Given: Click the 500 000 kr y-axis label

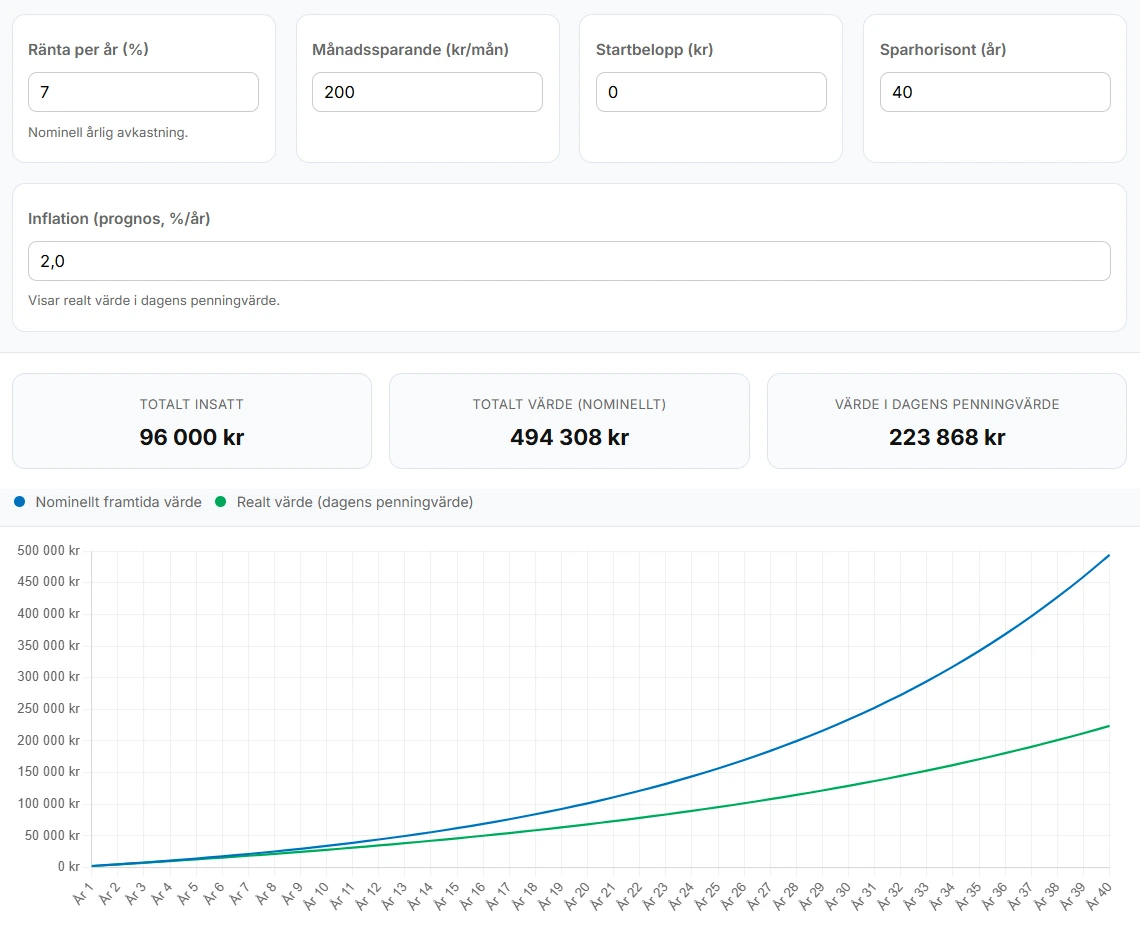Looking at the screenshot, I should pos(49,550).
